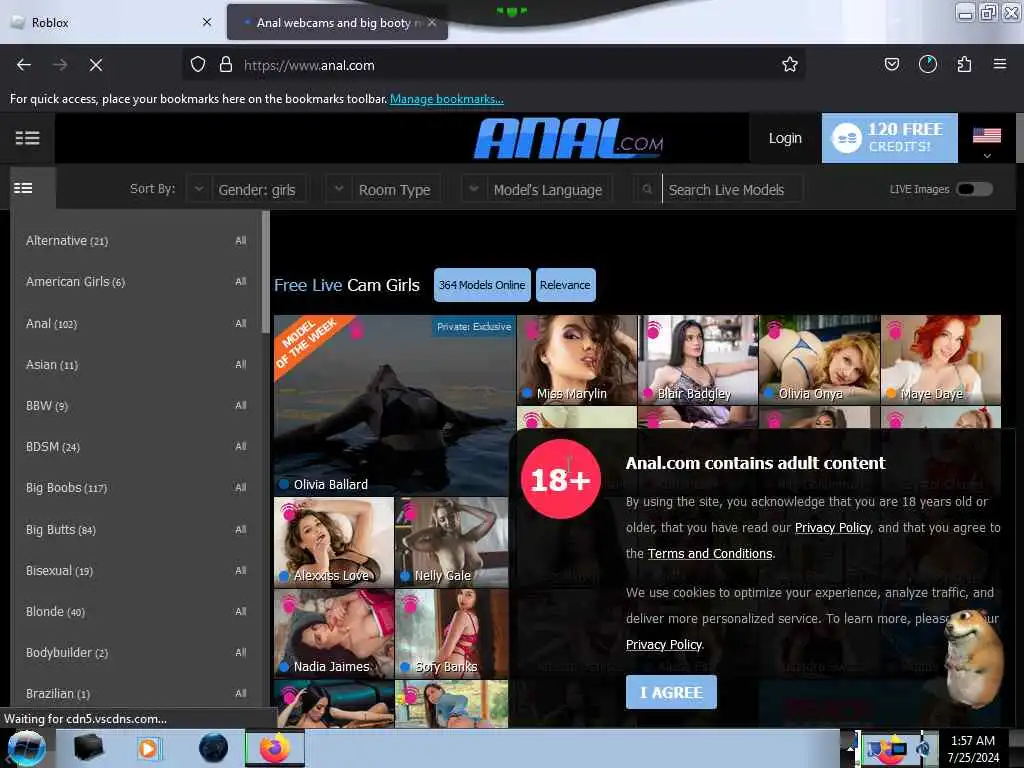The image size is (1024, 768).
Task: Select the Asian category
Action: (52, 364)
